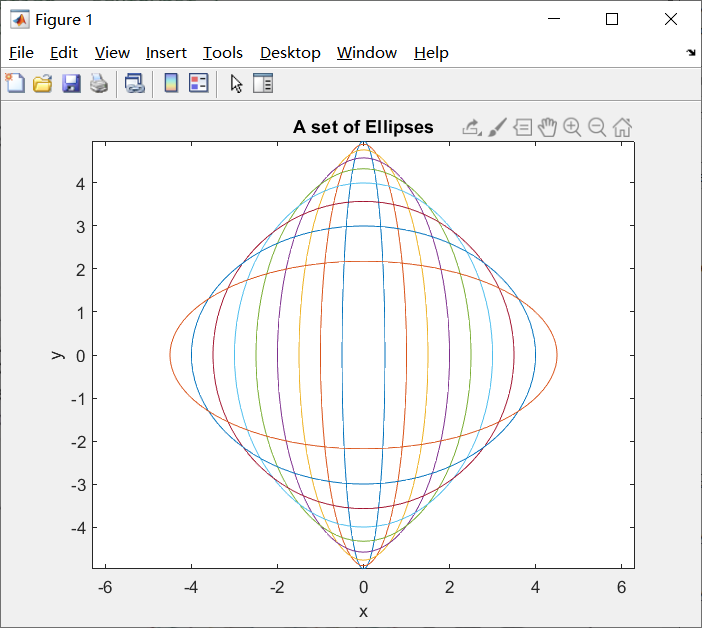The width and height of the screenshot is (702, 628).
Task: Insert a legend via the toolbar icon
Action: pyautogui.click(x=199, y=83)
